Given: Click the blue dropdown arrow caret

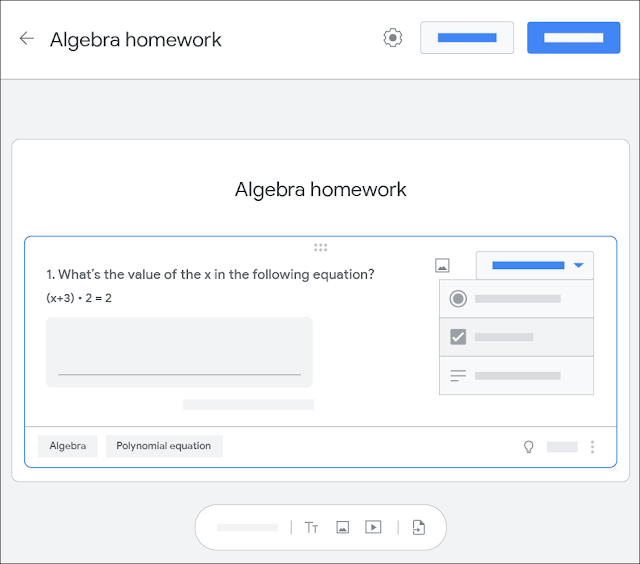Looking at the screenshot, I should coord(578,265).
